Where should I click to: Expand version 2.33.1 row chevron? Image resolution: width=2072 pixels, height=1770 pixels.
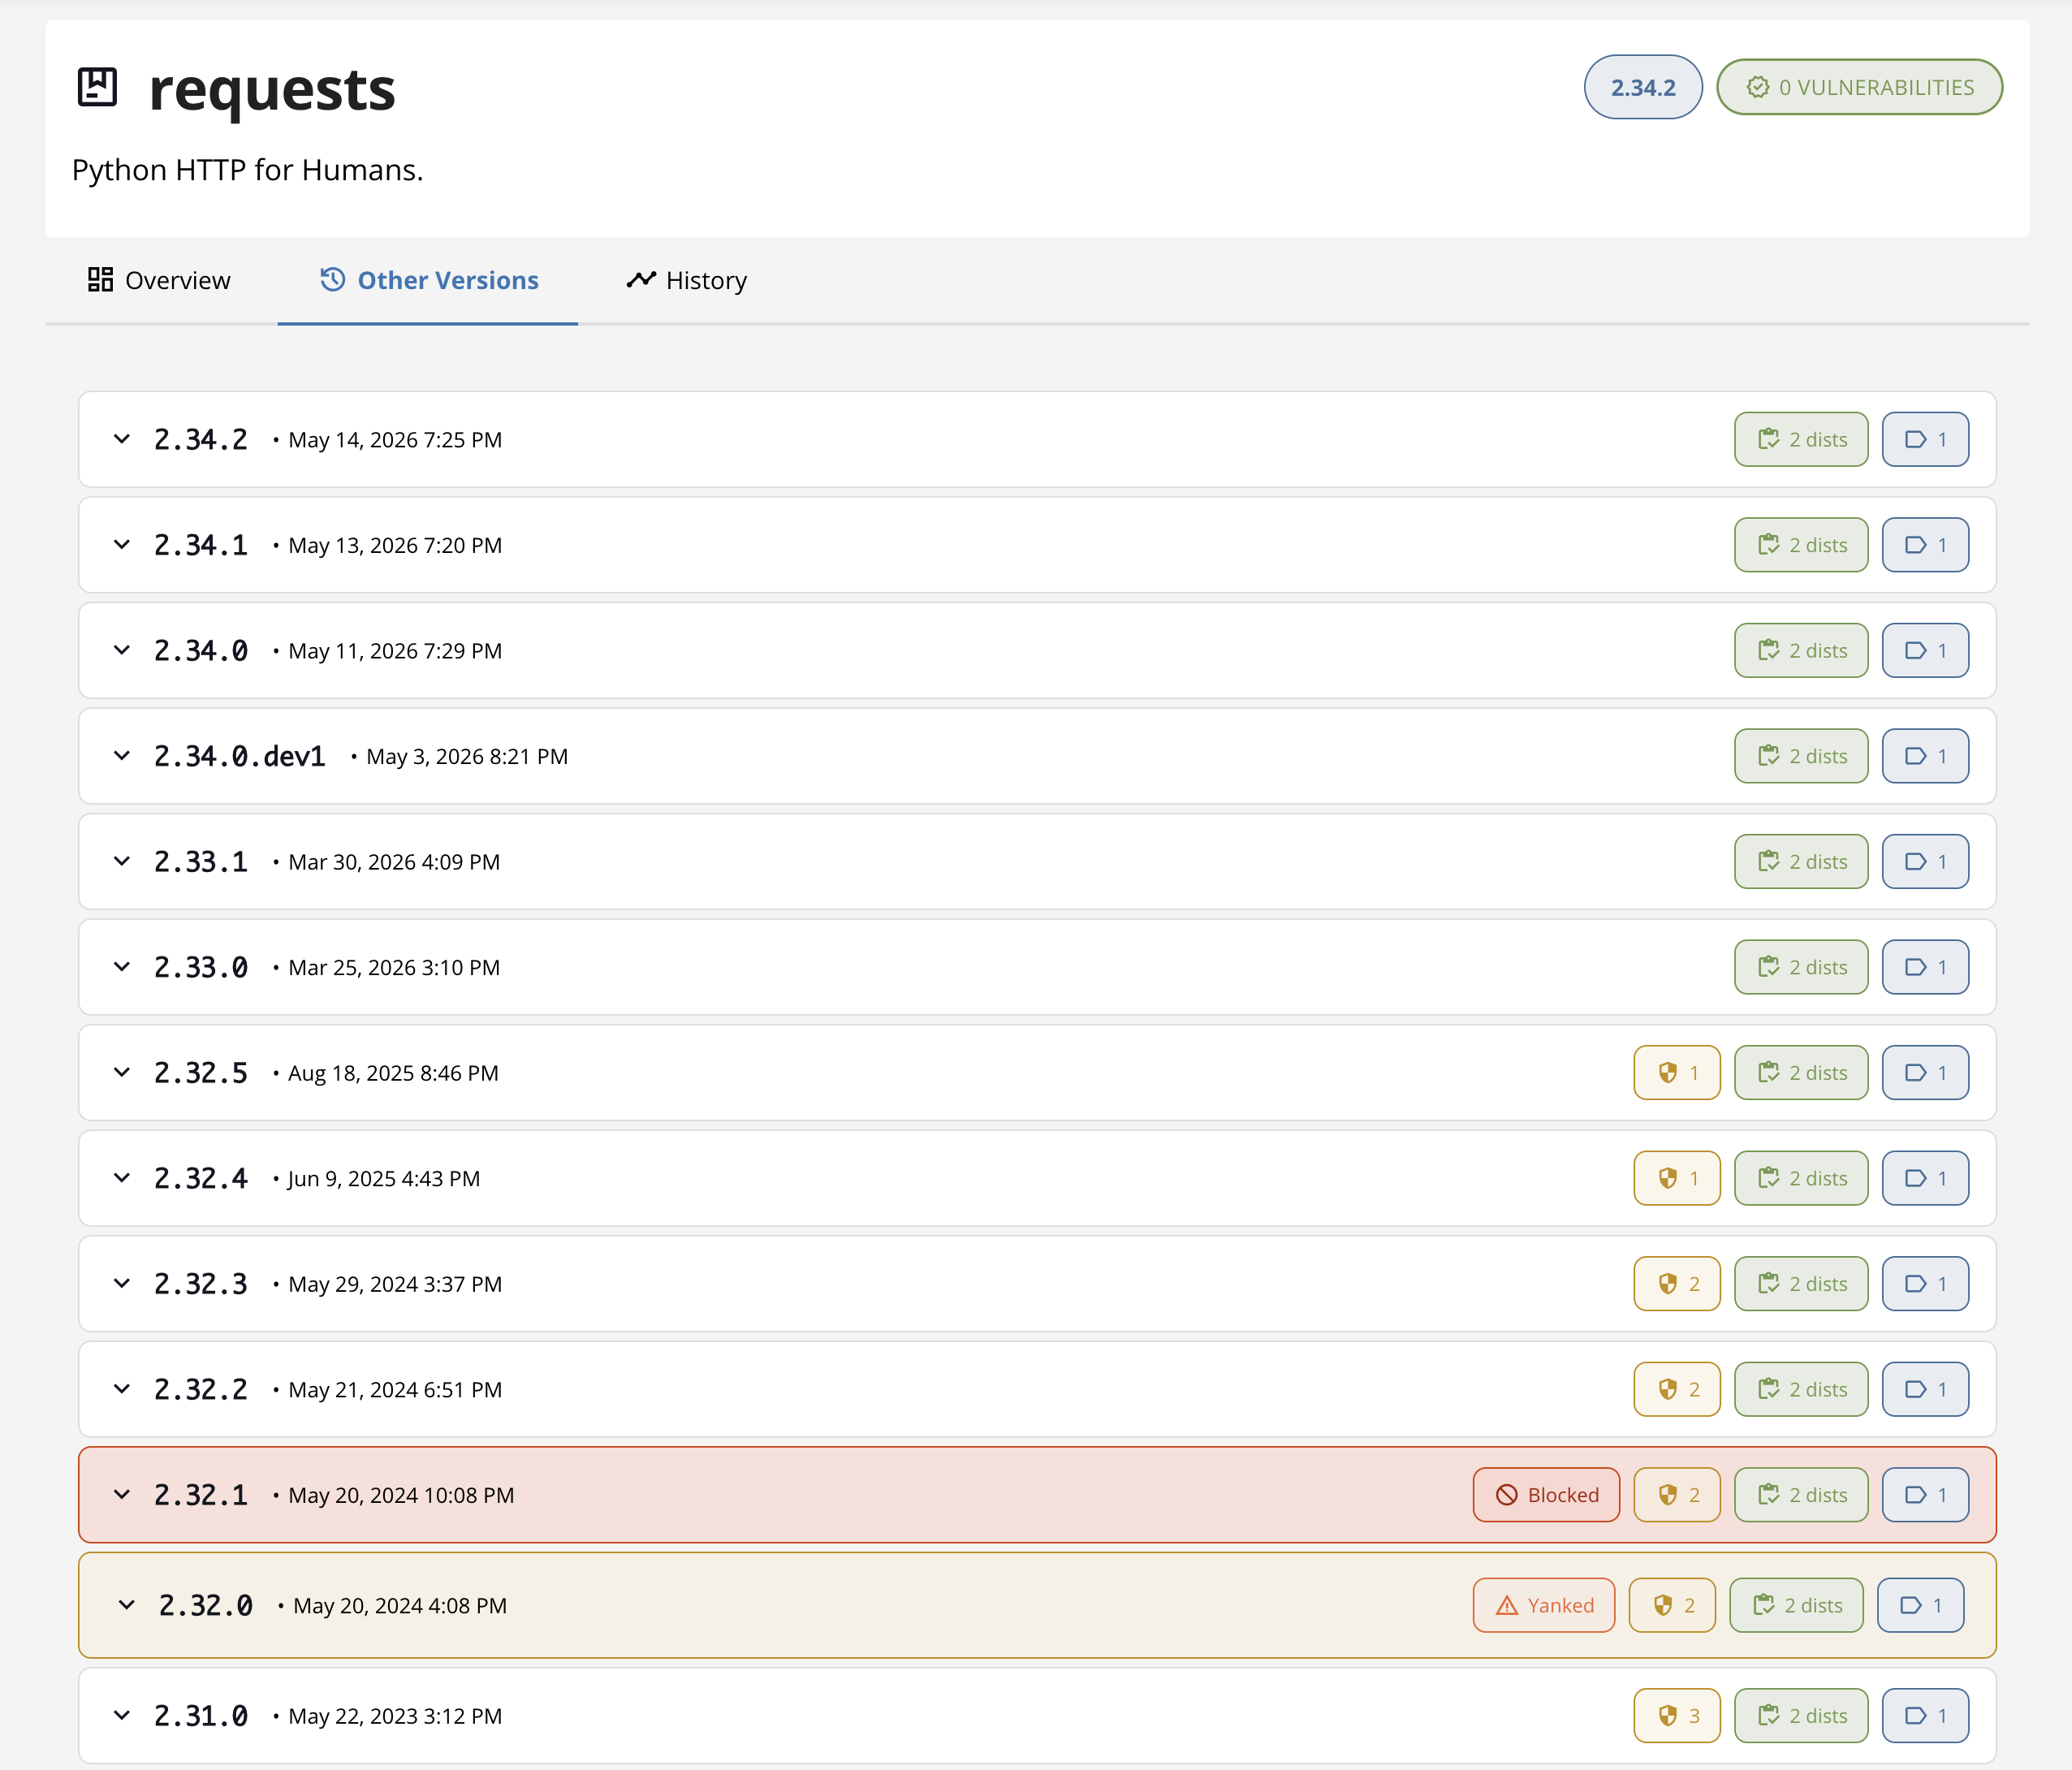(x=122, y=861)
